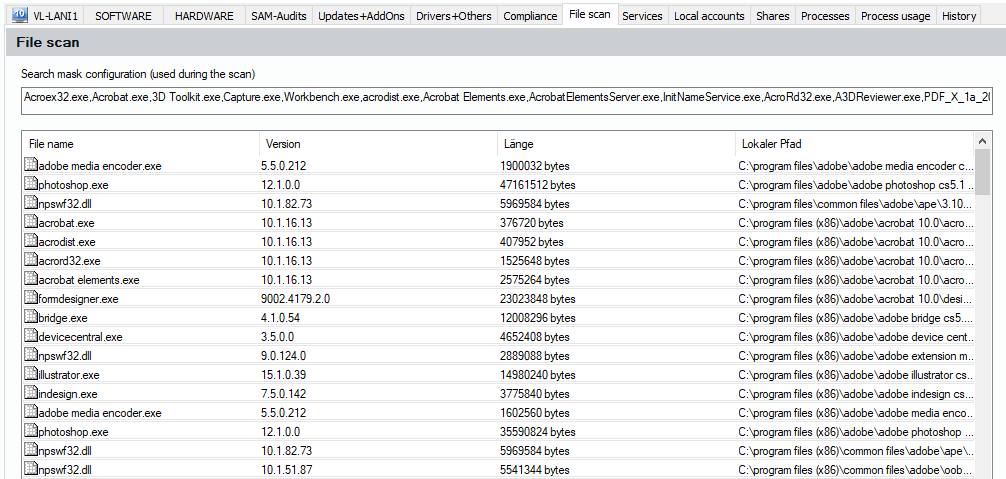Click file icon beside illustrator.exe
The width and height of the screenshot is (1006, 479).
point(30,374)
